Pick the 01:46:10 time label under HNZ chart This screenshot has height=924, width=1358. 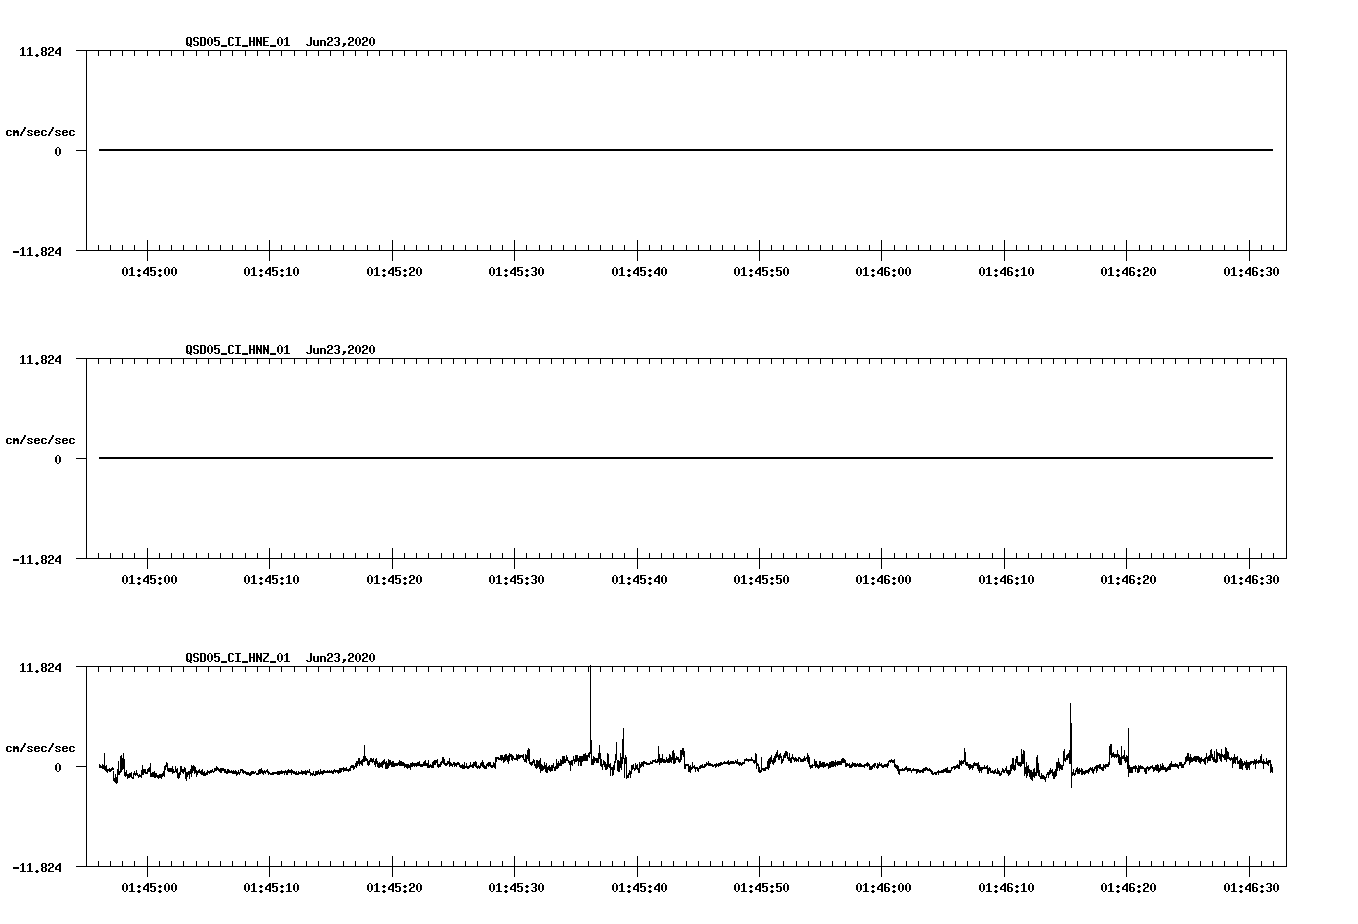1006,887
